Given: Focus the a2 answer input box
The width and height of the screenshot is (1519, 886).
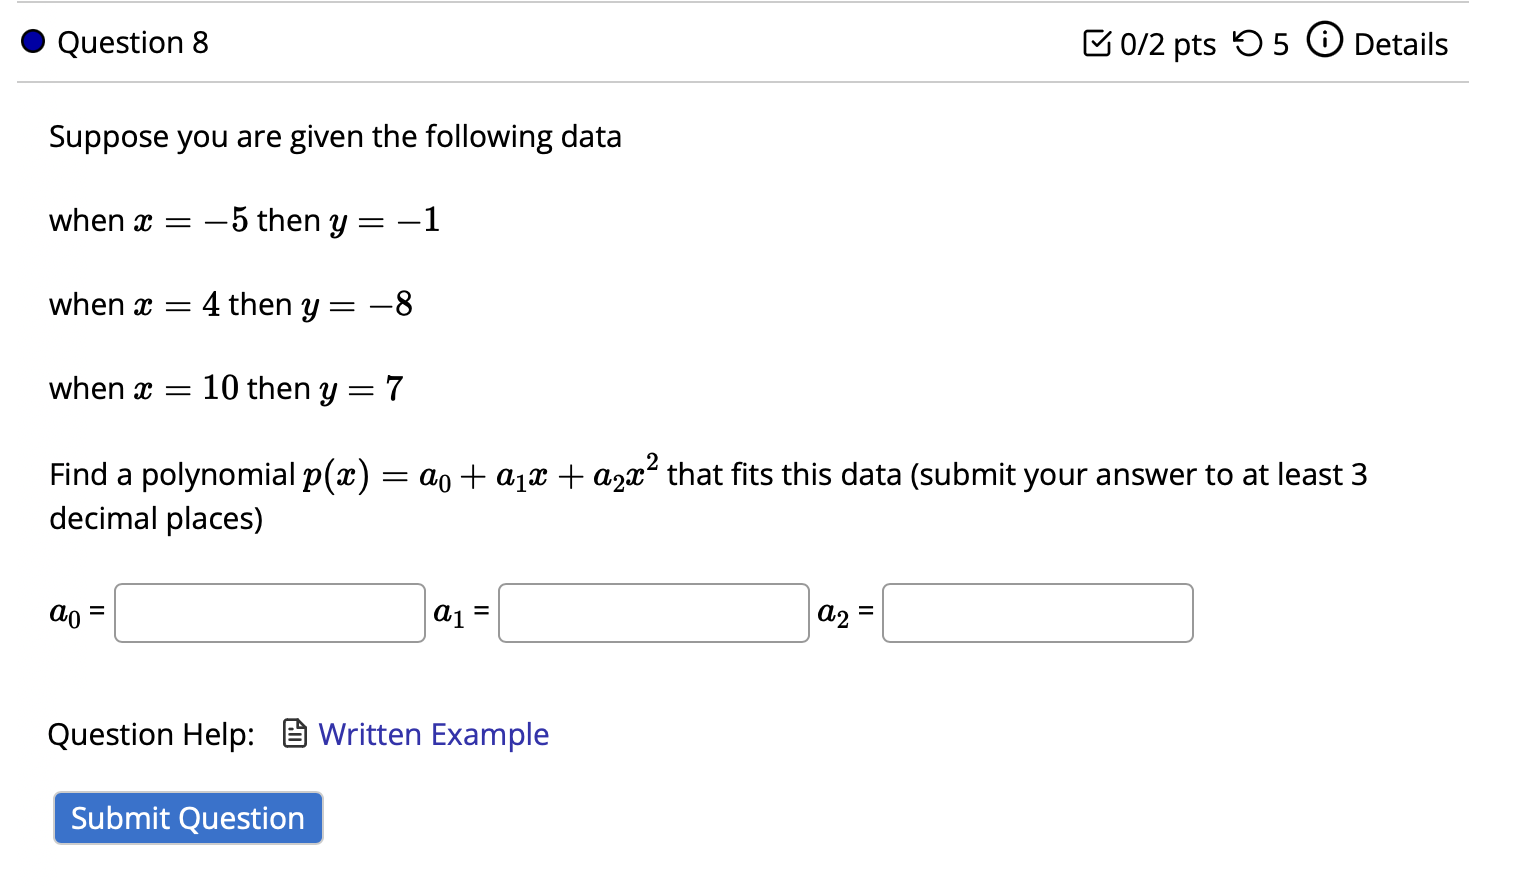Looking at the screenshot, I should 1037,613.
